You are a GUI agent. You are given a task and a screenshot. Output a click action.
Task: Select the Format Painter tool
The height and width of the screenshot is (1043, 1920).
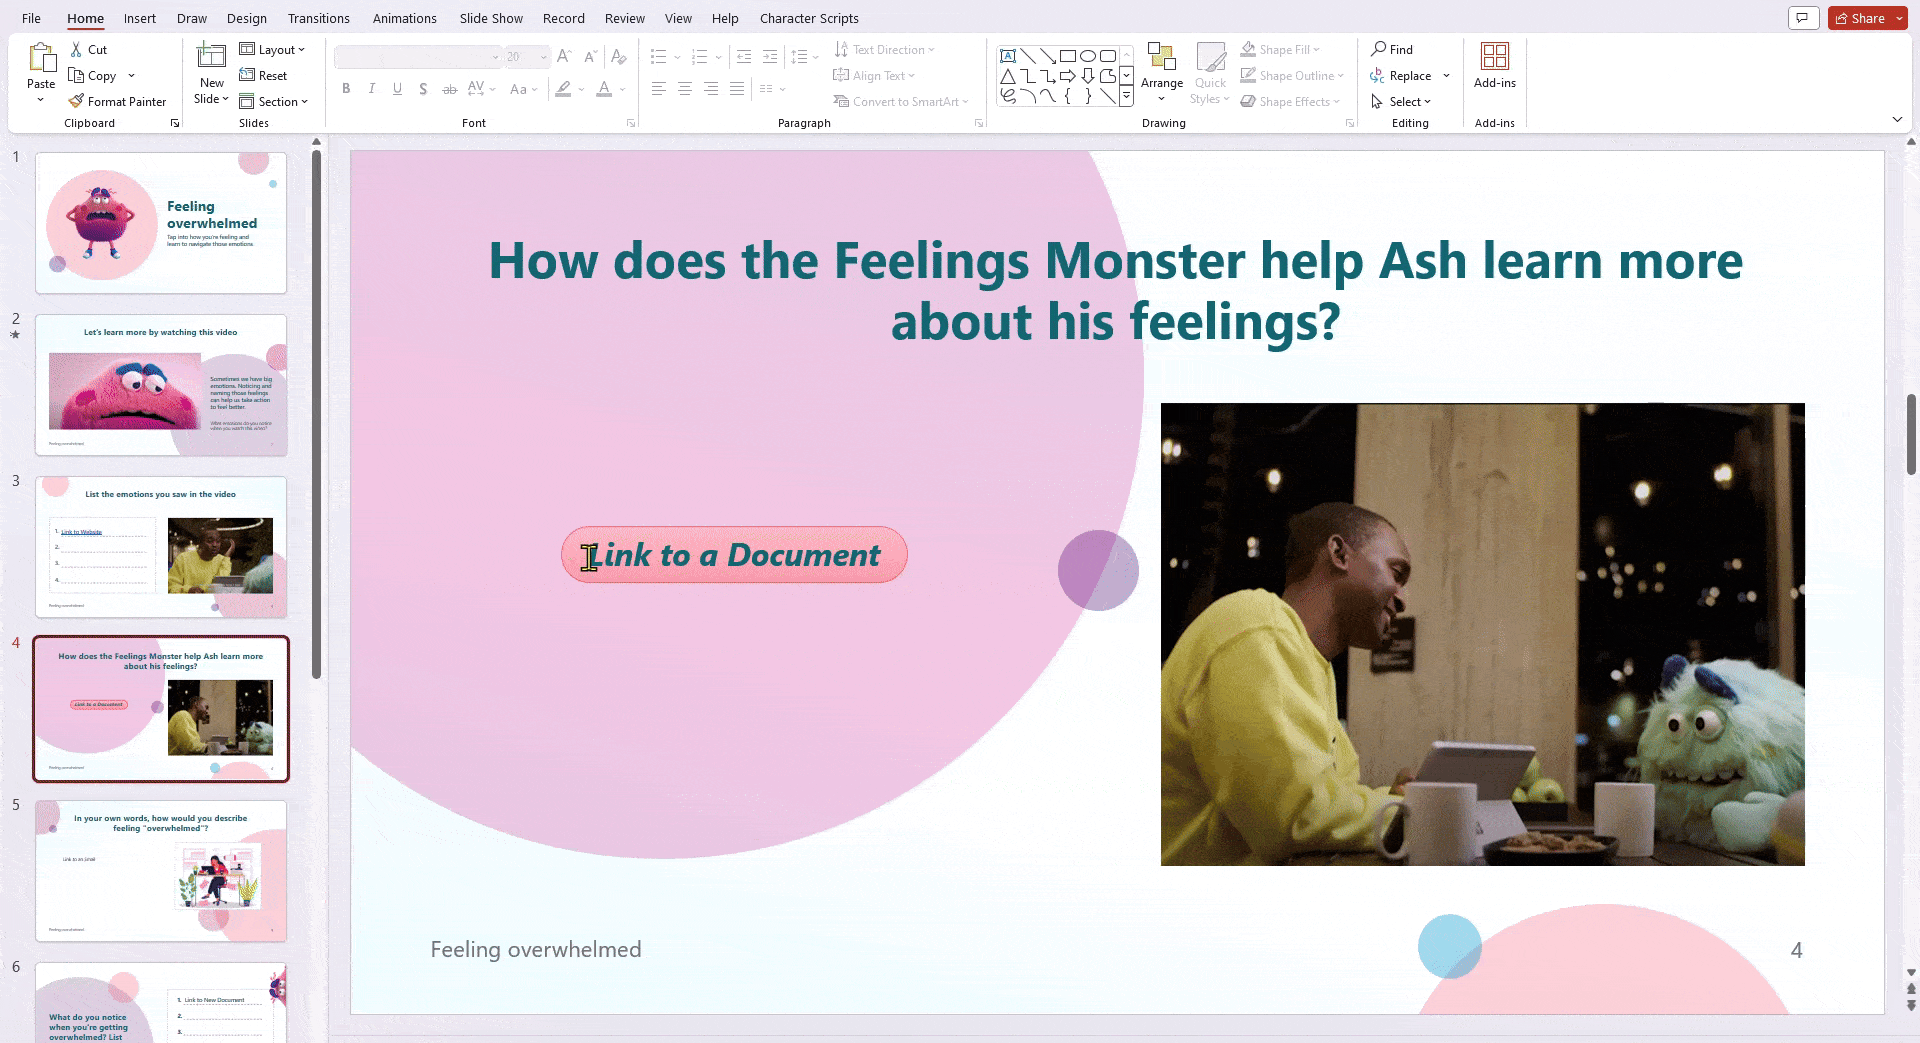(117, 101)
